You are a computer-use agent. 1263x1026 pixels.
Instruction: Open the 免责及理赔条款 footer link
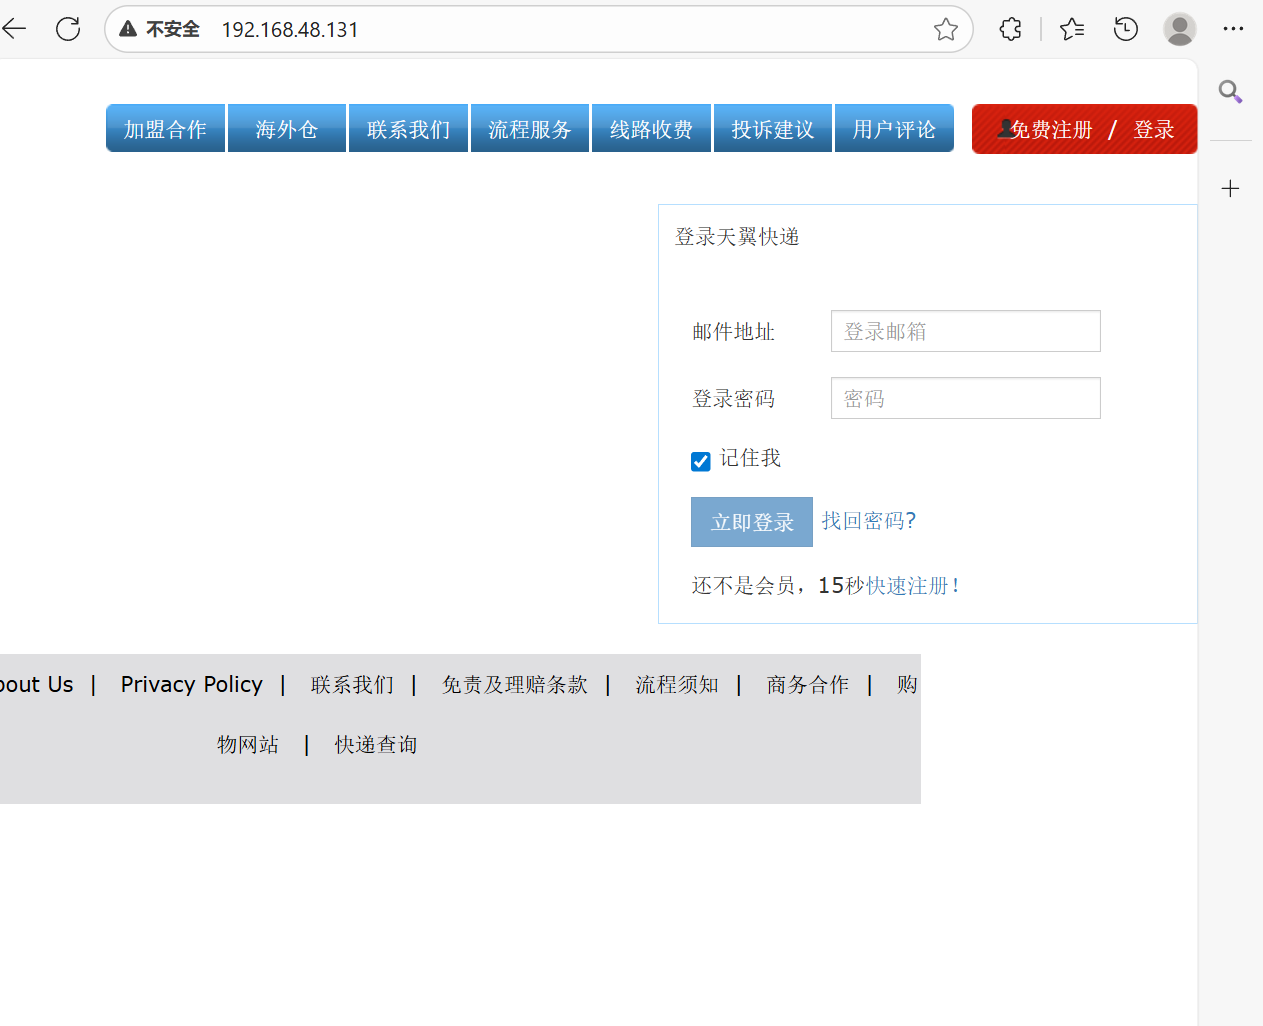pyautogui.click(x=515, y=685)
